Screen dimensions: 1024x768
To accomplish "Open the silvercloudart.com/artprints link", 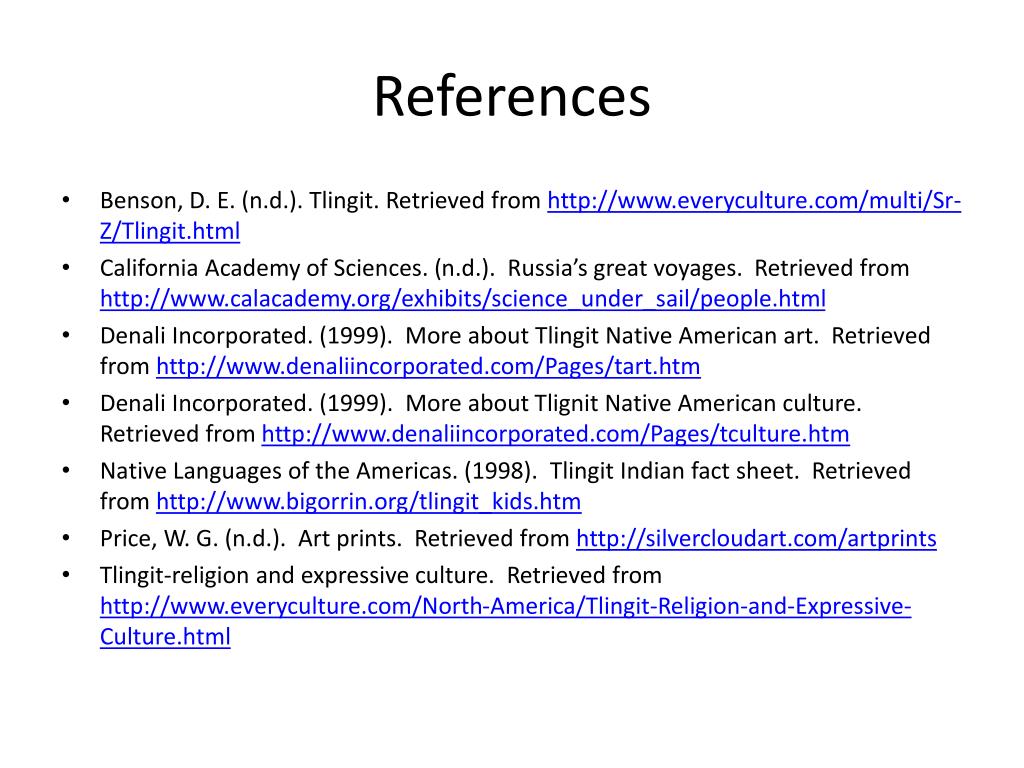I will [756, 539].
